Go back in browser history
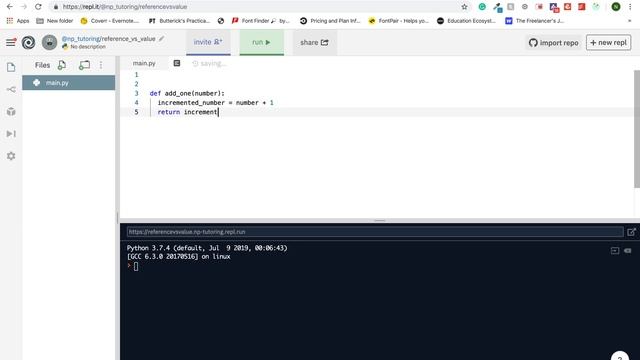 pos(10,7)
